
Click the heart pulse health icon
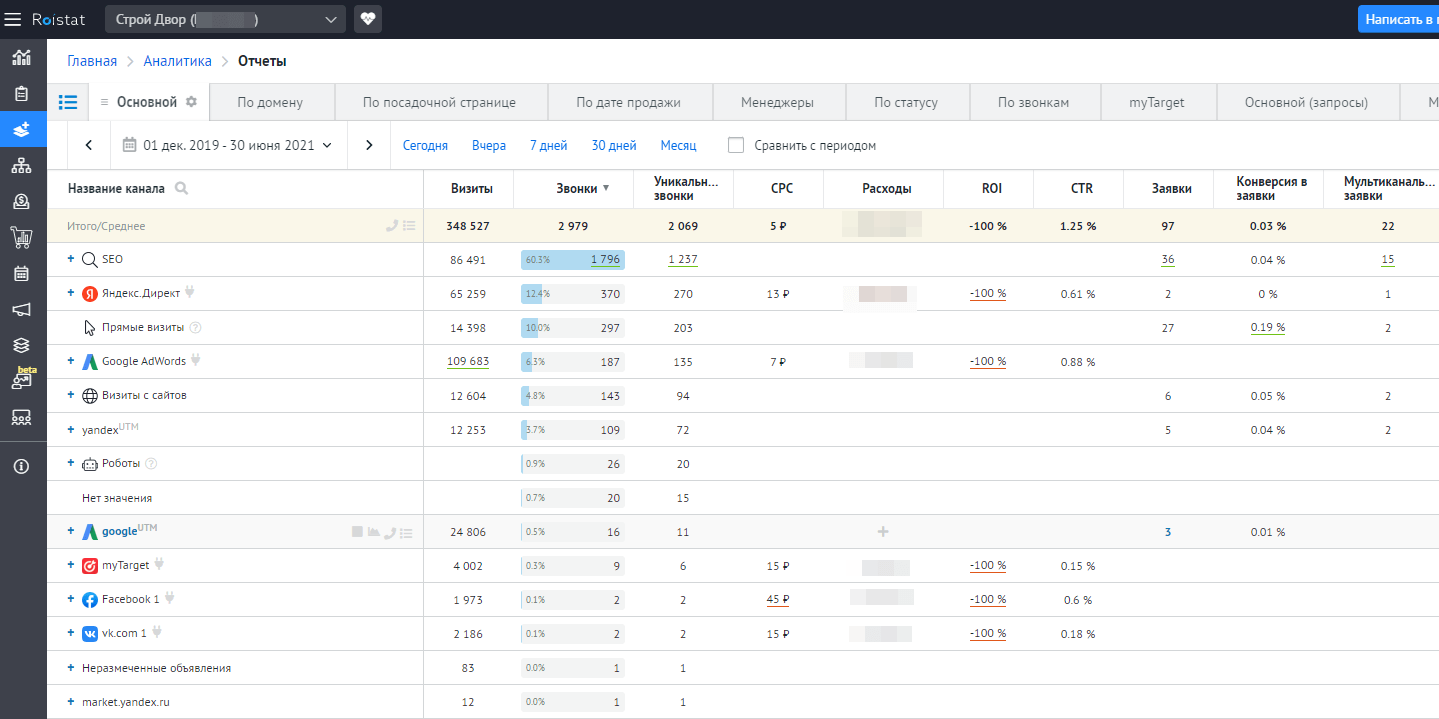[x=368, y=19]
